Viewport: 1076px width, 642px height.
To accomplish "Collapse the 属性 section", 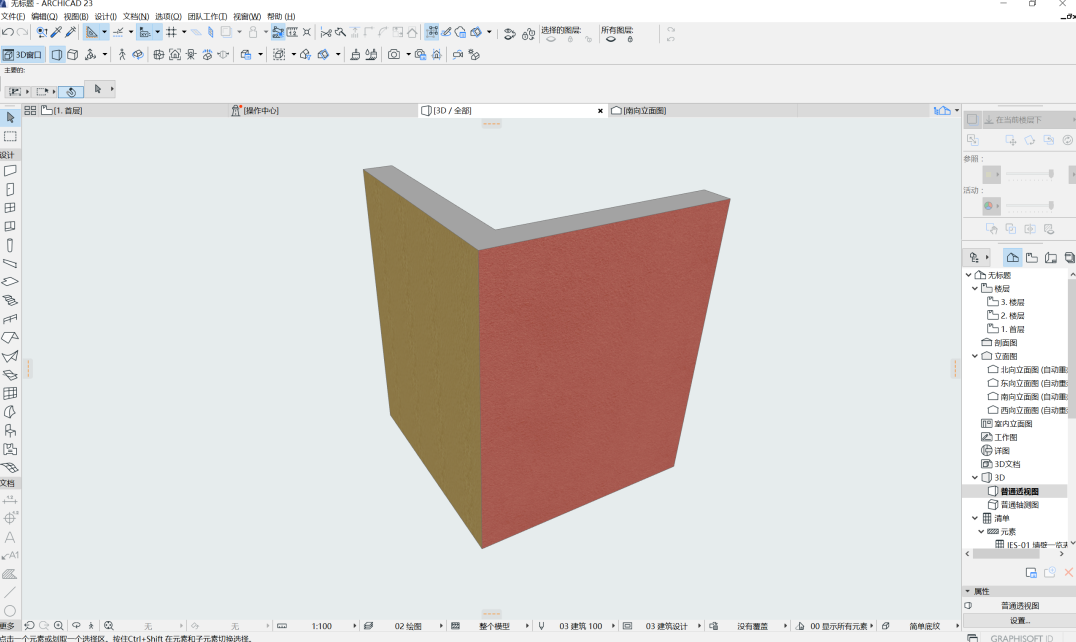I will click(x=968, y=591).
